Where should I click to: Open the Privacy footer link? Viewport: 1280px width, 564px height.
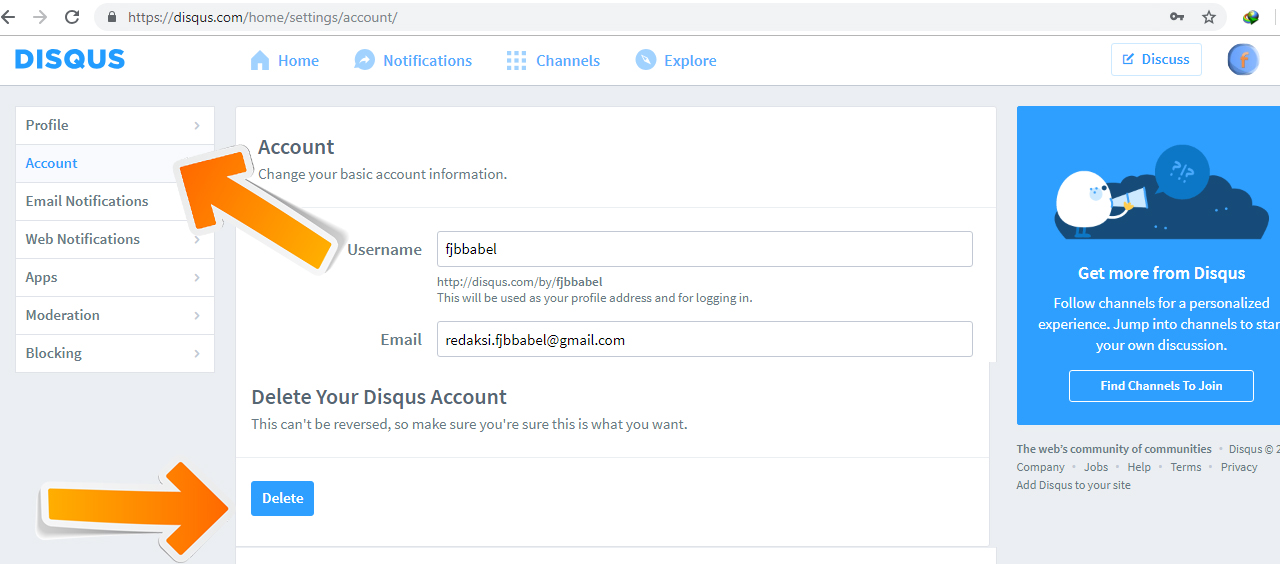pyautogui.click(x=1239, y=467)
